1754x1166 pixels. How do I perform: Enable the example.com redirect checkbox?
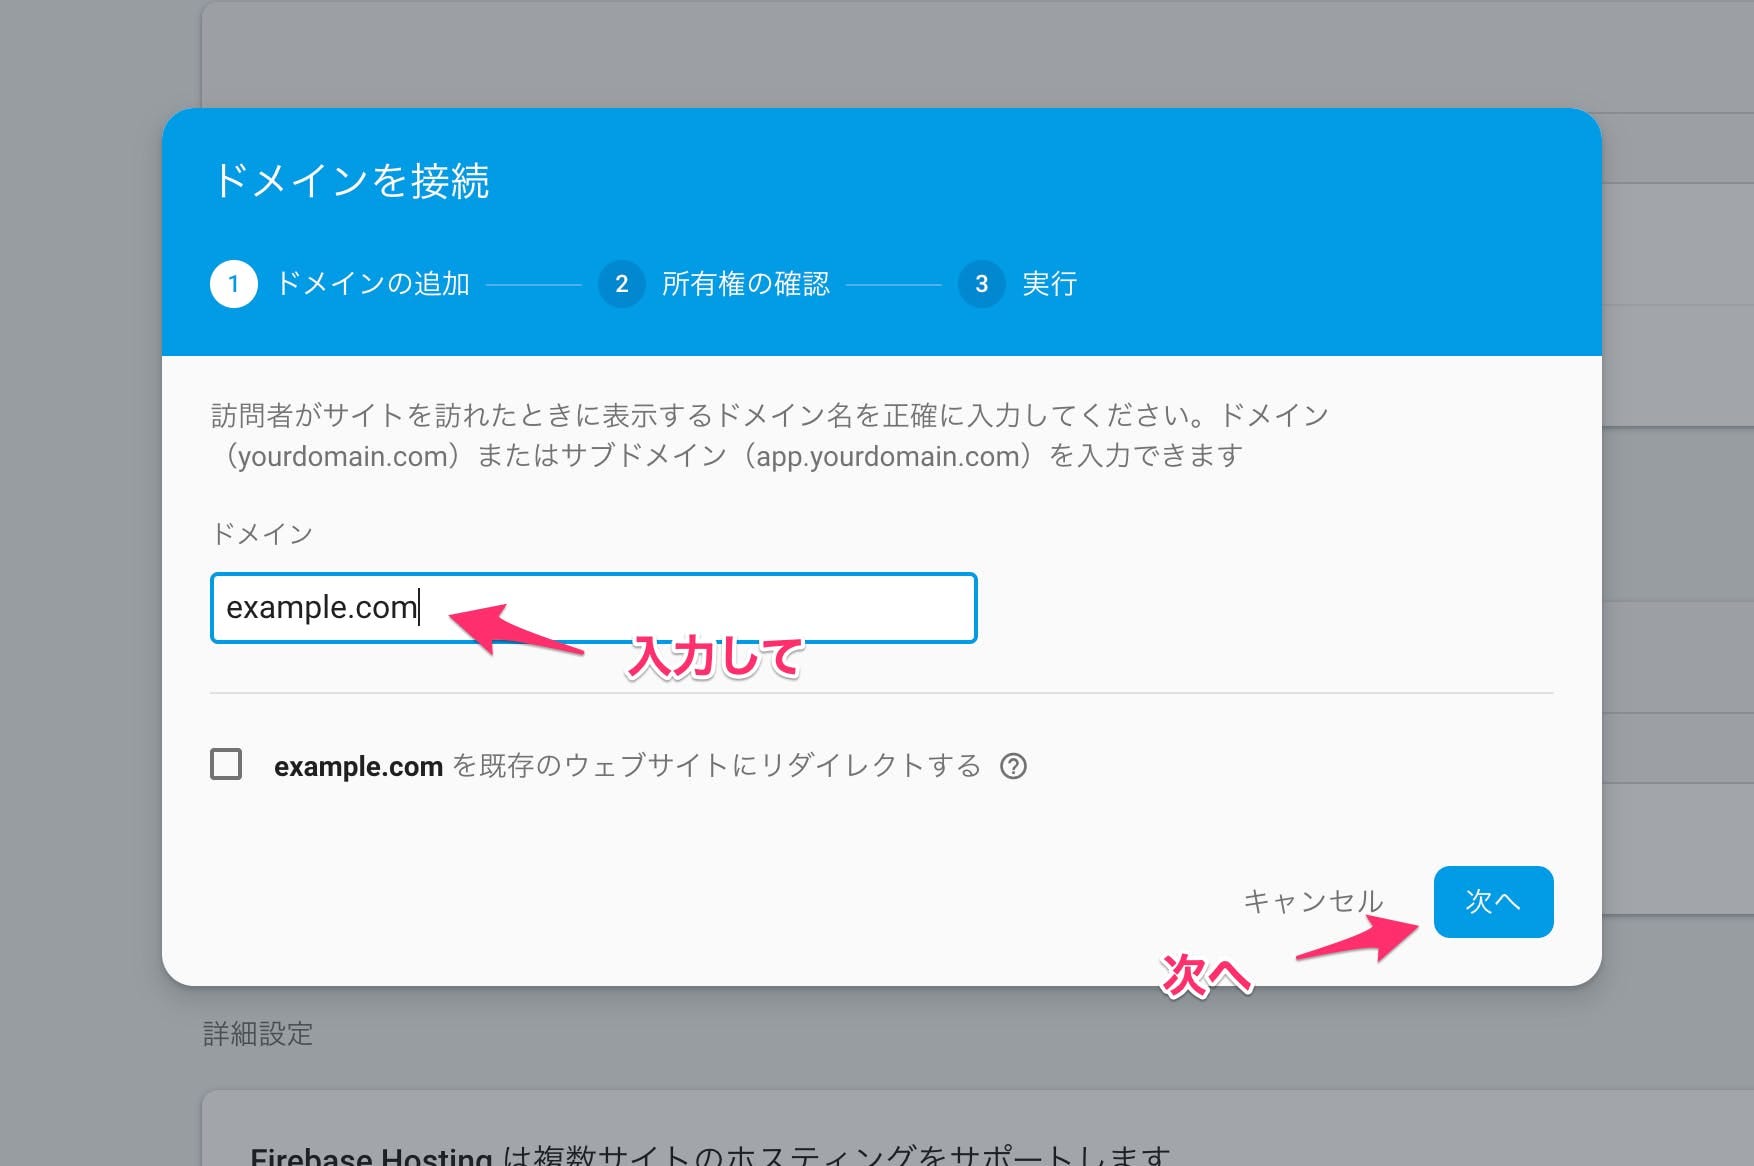226,766
